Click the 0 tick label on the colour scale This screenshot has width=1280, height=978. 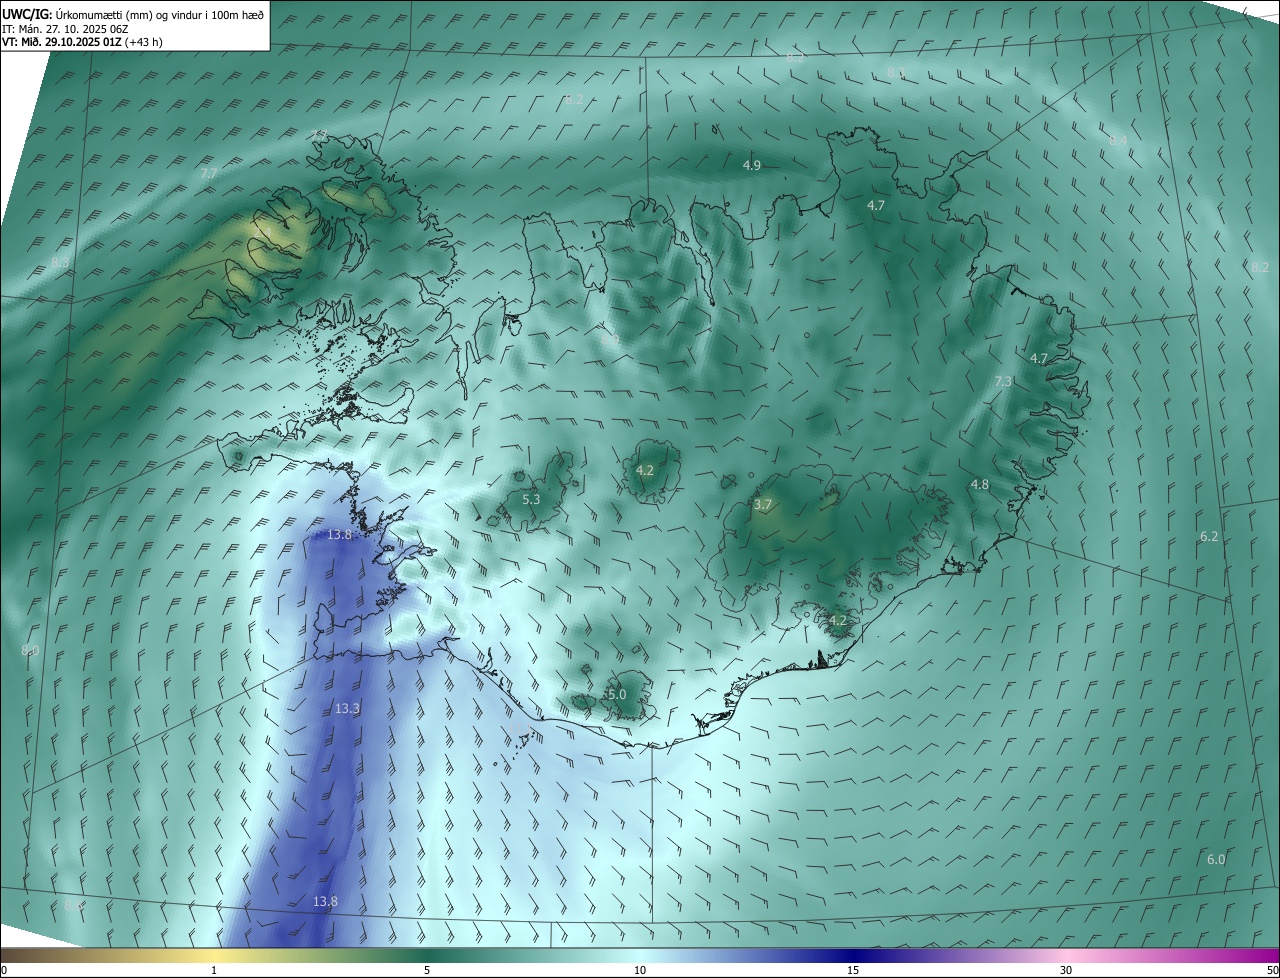[x=4, y=970]
